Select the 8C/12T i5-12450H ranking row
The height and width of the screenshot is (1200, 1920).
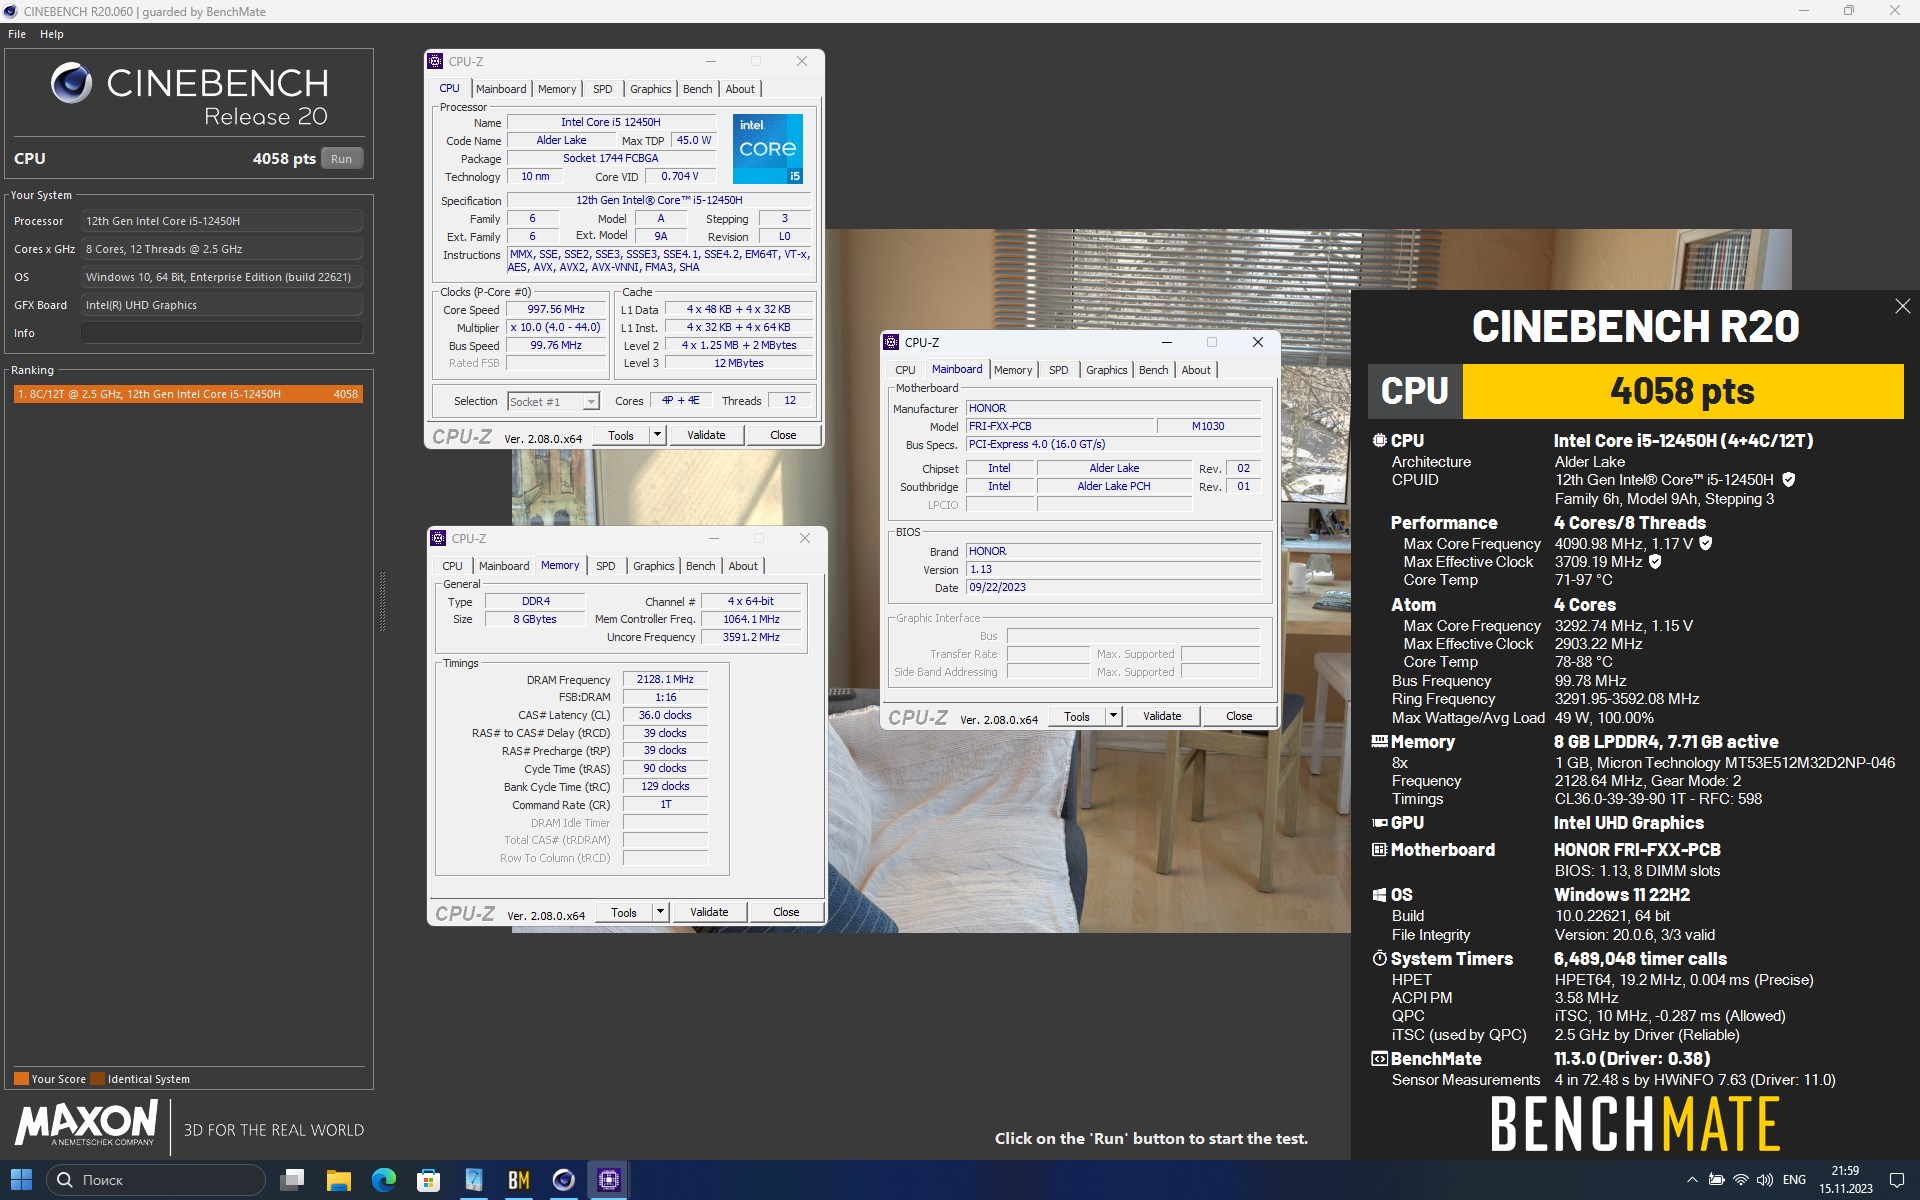[x=188, y=394]
